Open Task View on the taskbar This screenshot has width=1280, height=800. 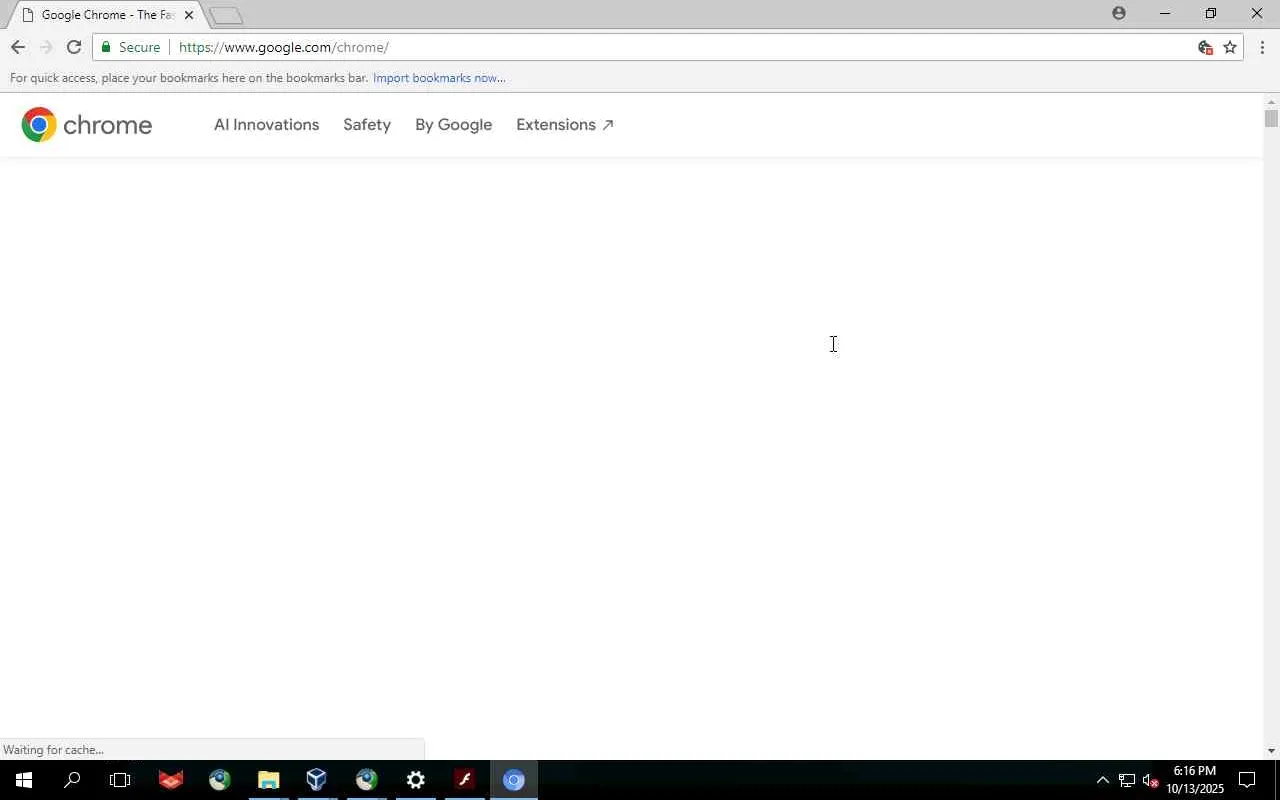click(x=120, y=780)
